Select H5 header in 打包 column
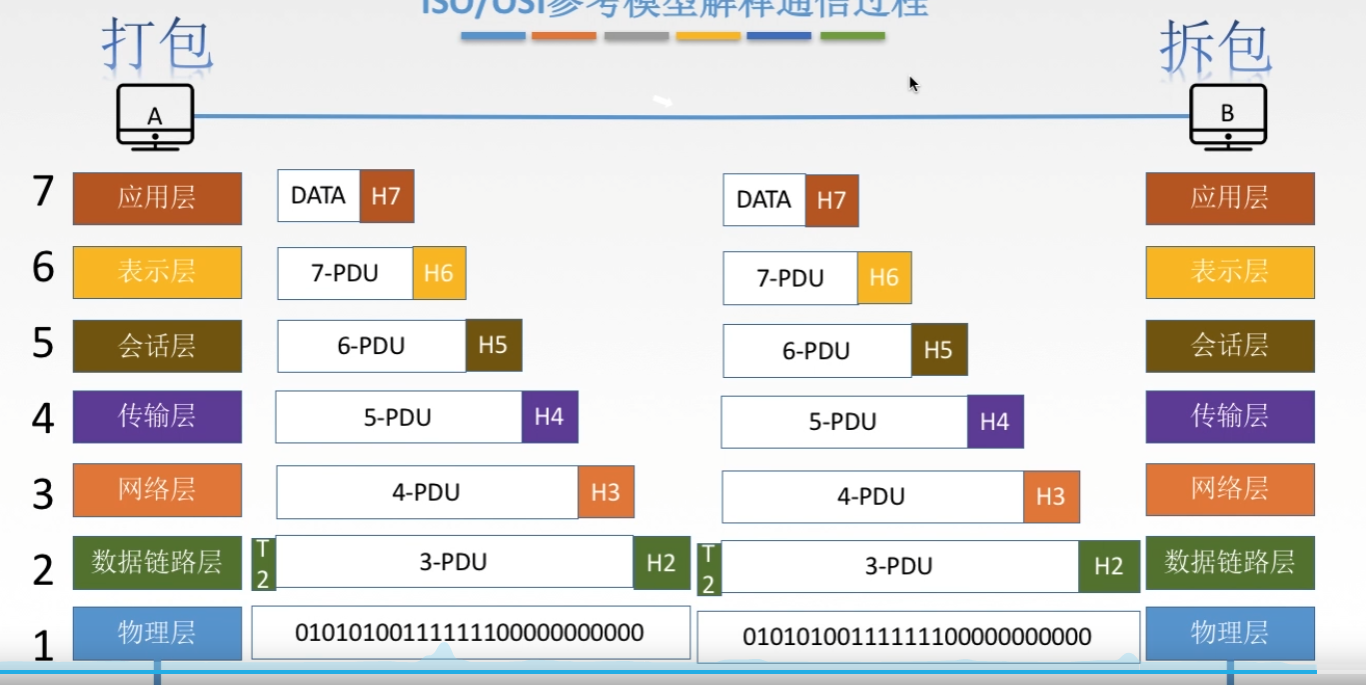Screen dimensions: 1366x685 click(493, 346)
